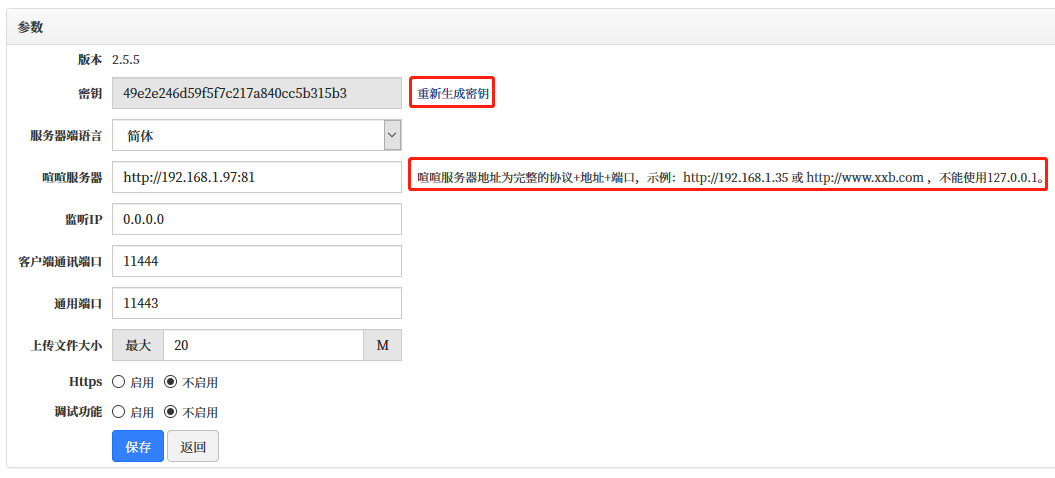Image resolution: width=1055 pixels, height=478 pixels.
Task: Turn on 调试功能 via 启用 radio
Action: 119,412
